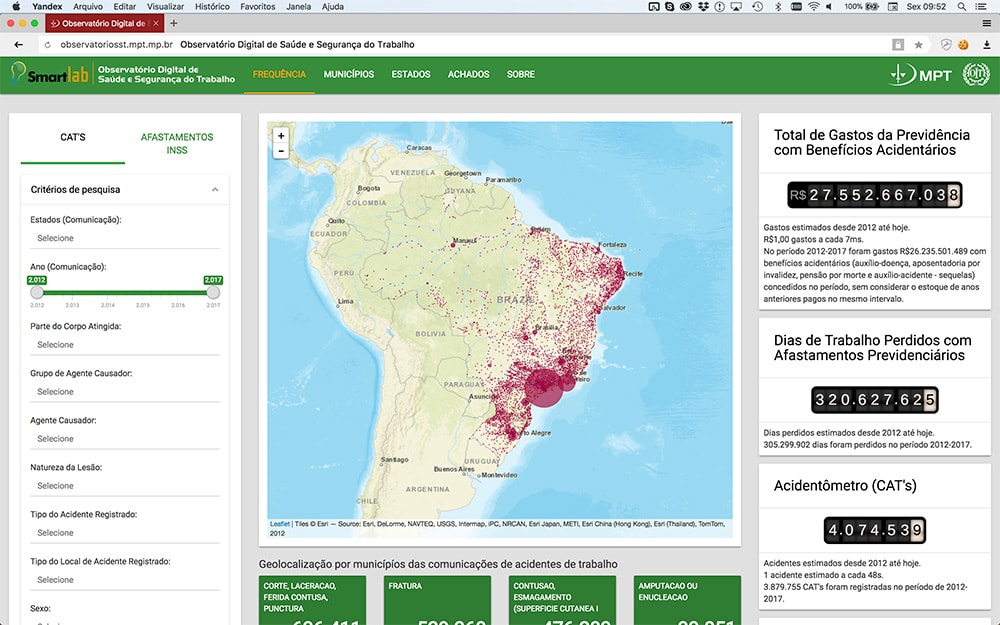
Task: Open Parte do Corpo Atingida dropdown
Action: click(x=125, y=344)
